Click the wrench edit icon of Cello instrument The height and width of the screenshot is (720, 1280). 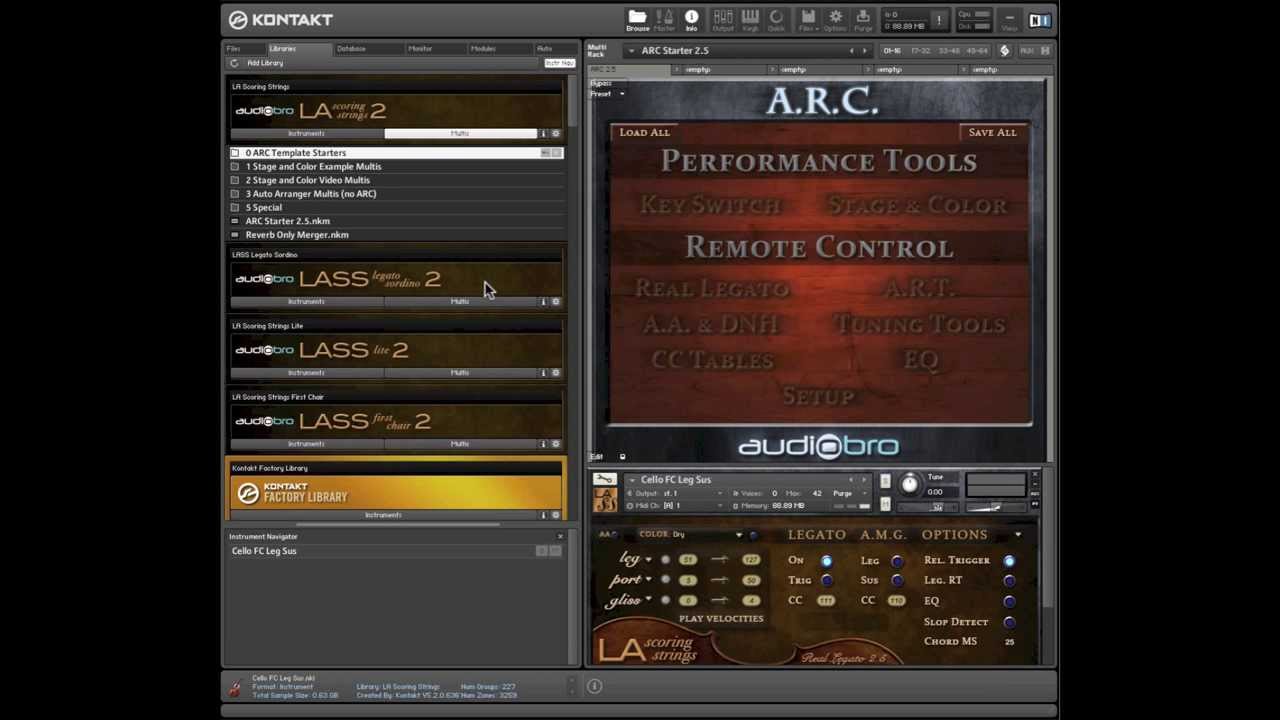pos(604,479)
